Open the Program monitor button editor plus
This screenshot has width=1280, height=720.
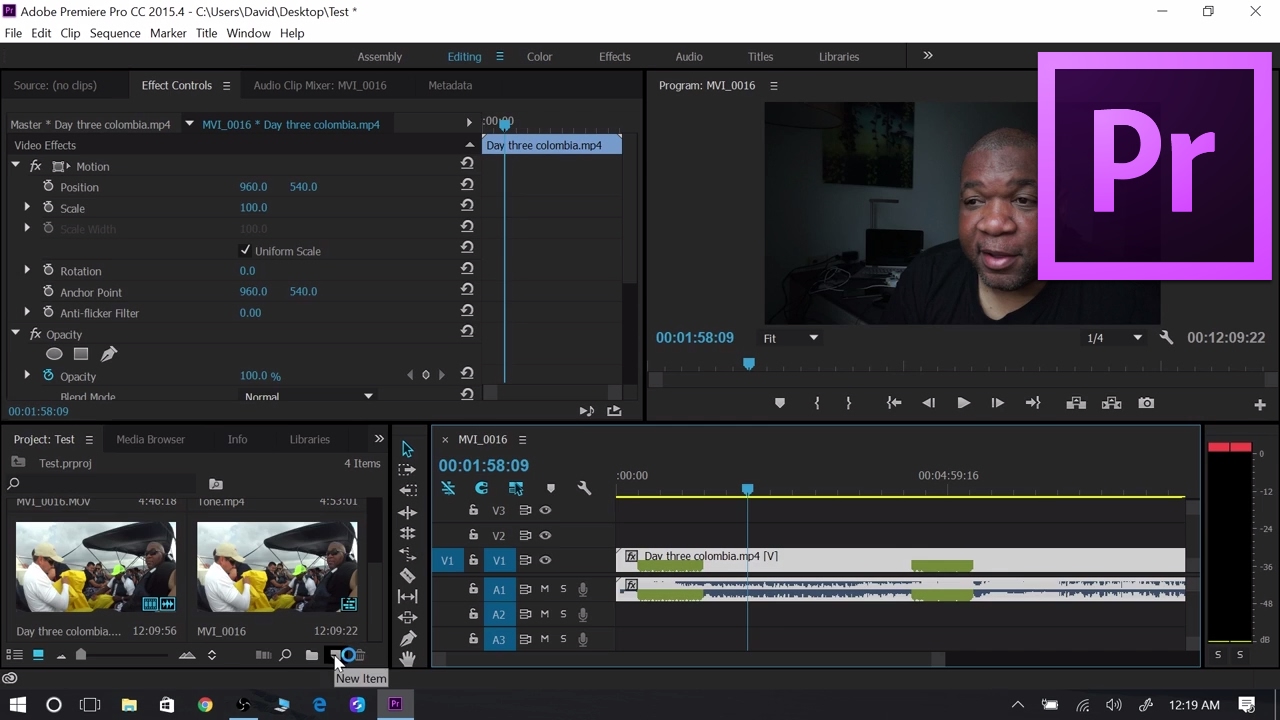click(x=1260, y=404)
